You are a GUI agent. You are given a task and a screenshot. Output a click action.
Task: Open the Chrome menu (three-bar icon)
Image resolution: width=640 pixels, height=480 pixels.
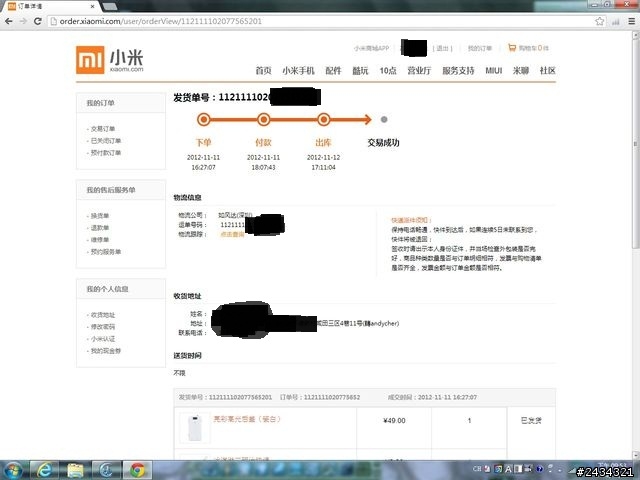coord(631,21)
